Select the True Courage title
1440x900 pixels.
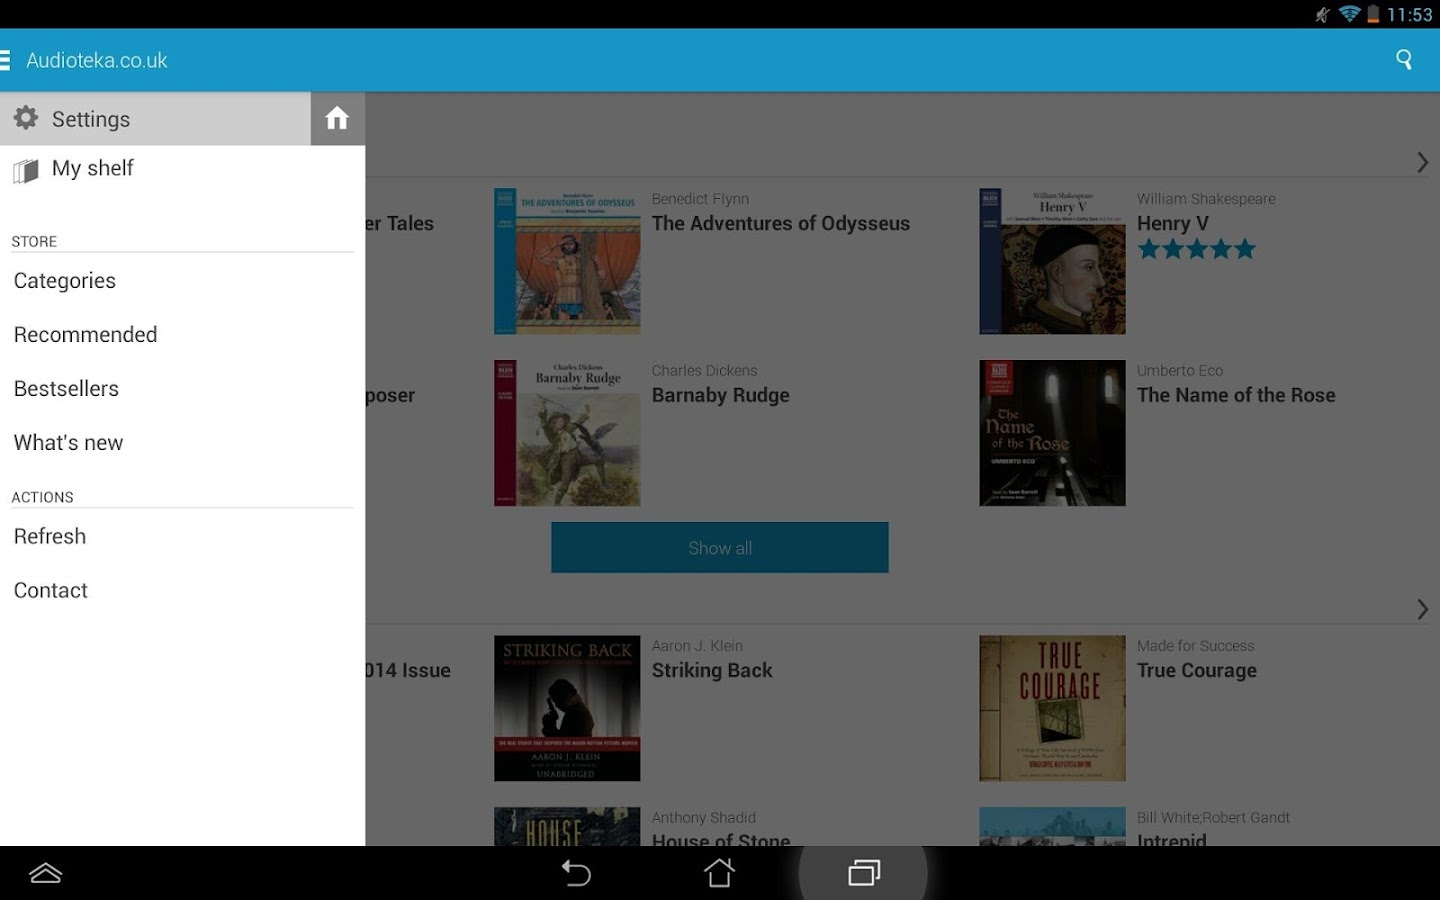pyautogui.click(x=1197, y=671)
